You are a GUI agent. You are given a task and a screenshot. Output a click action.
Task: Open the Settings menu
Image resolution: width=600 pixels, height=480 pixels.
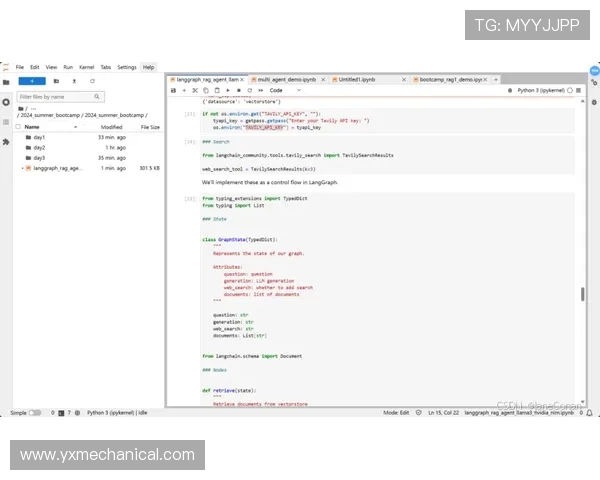[x=127, y=67]
